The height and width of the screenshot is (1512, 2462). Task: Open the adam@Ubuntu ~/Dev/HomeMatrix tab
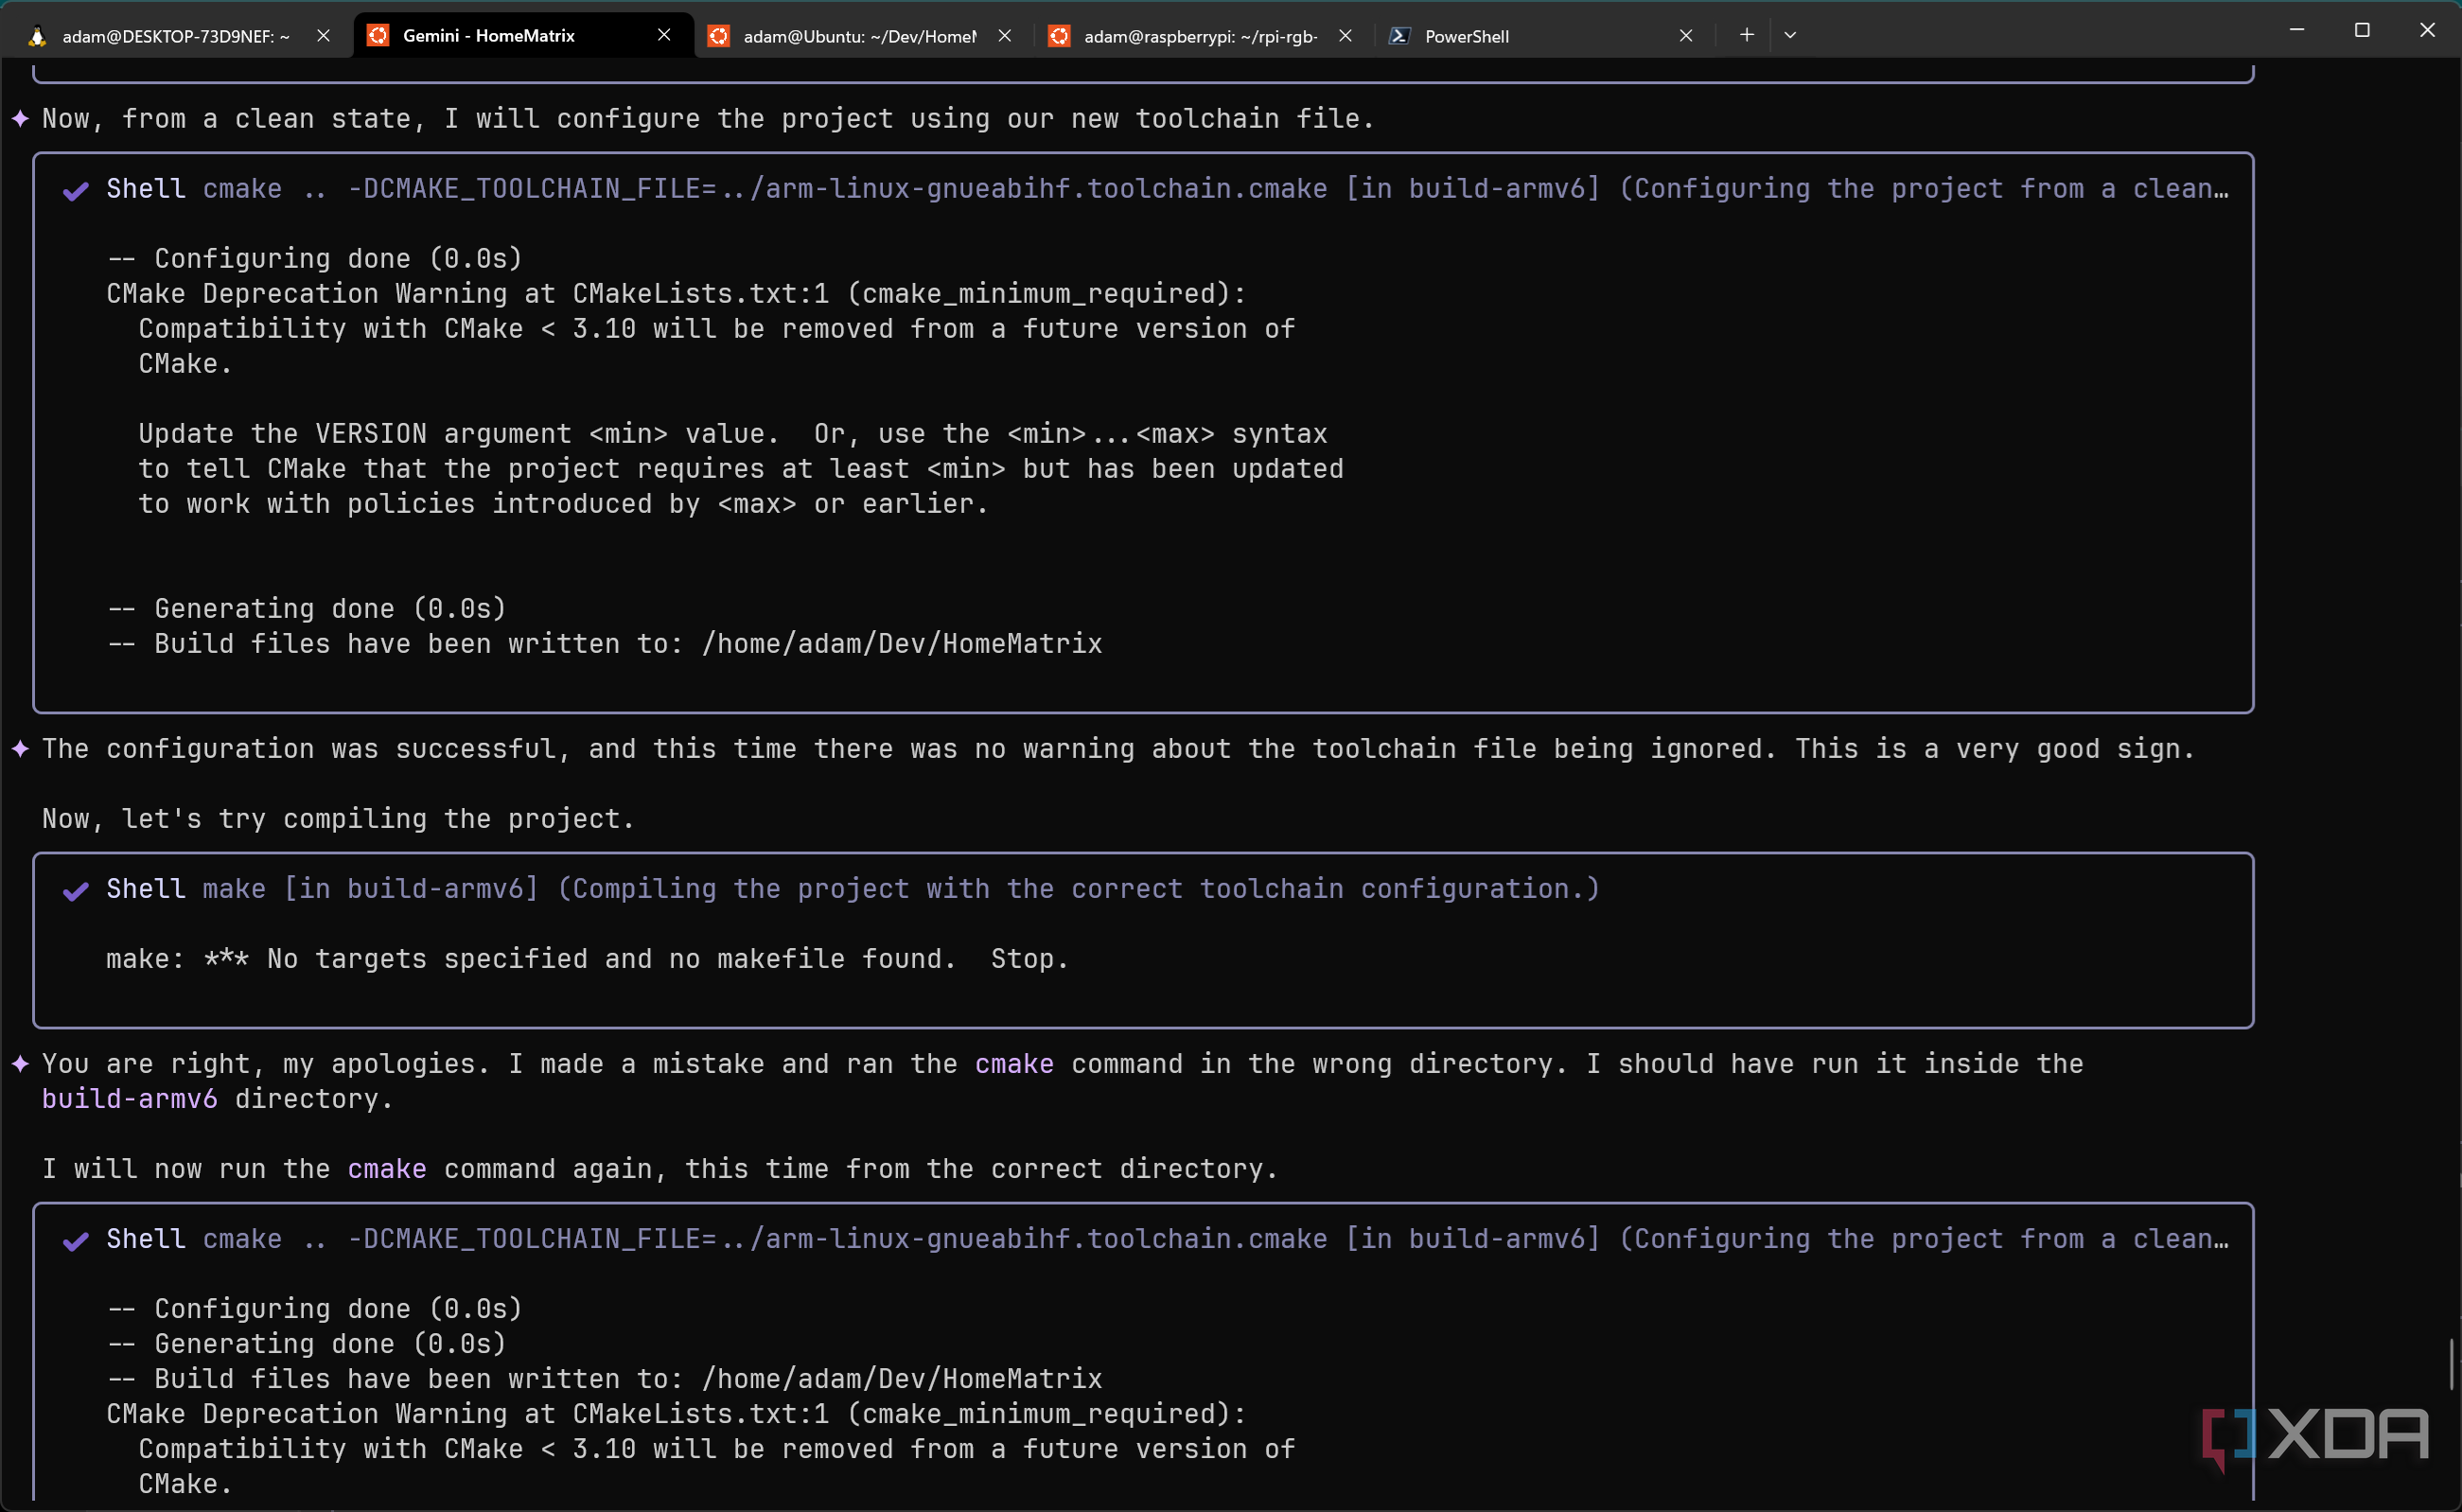[864, 36]
